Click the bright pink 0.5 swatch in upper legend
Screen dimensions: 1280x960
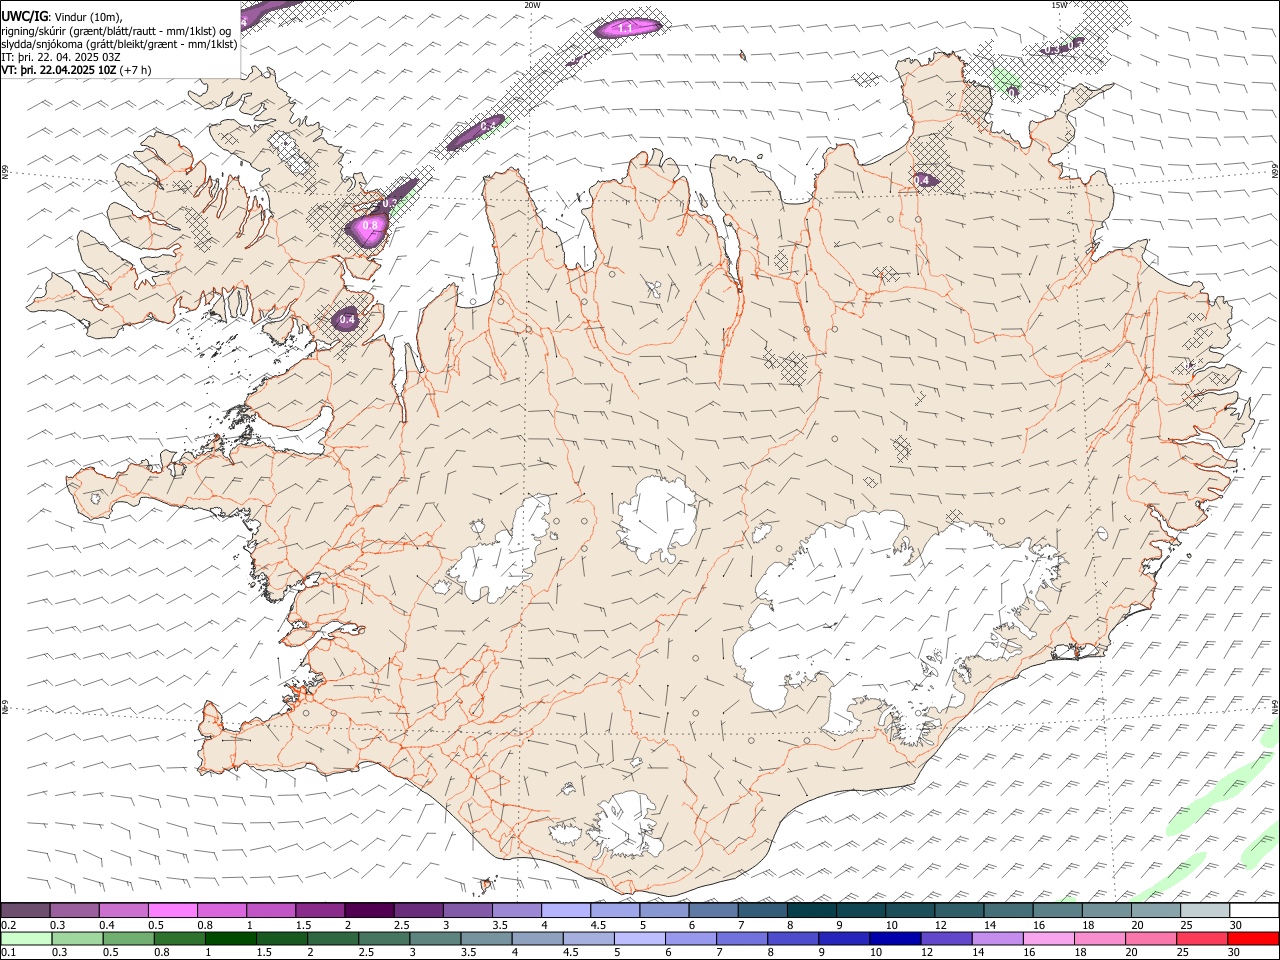pos(172,910)
